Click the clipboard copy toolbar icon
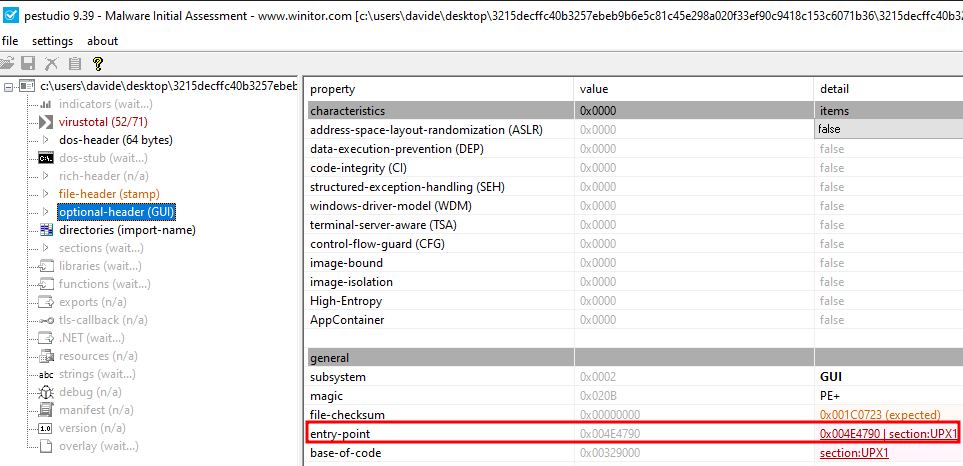This screenshot has height=466, width=963. 75,63
